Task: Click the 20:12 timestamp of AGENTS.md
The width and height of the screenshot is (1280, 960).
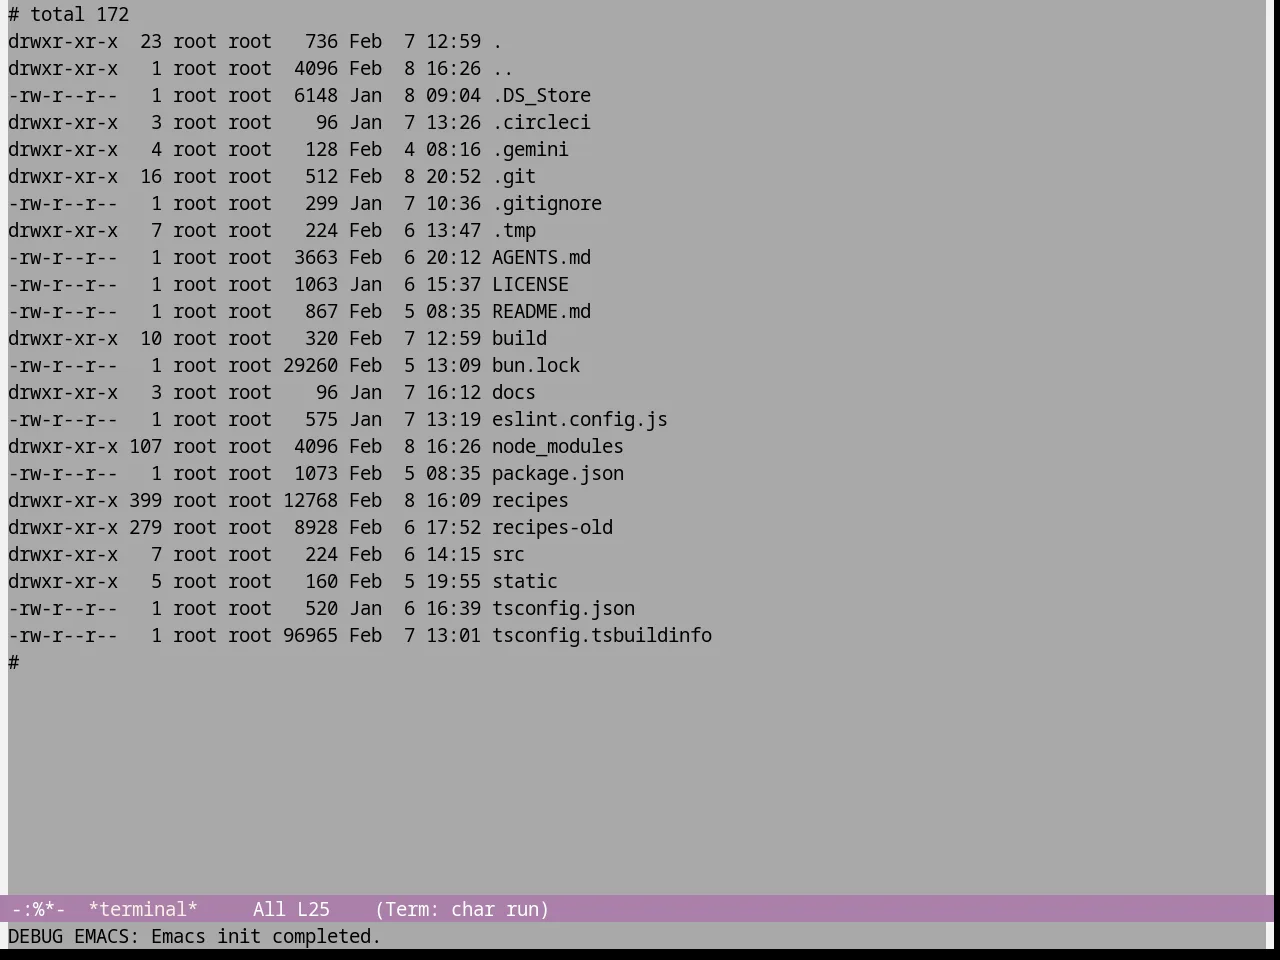Action: point(453,257)
